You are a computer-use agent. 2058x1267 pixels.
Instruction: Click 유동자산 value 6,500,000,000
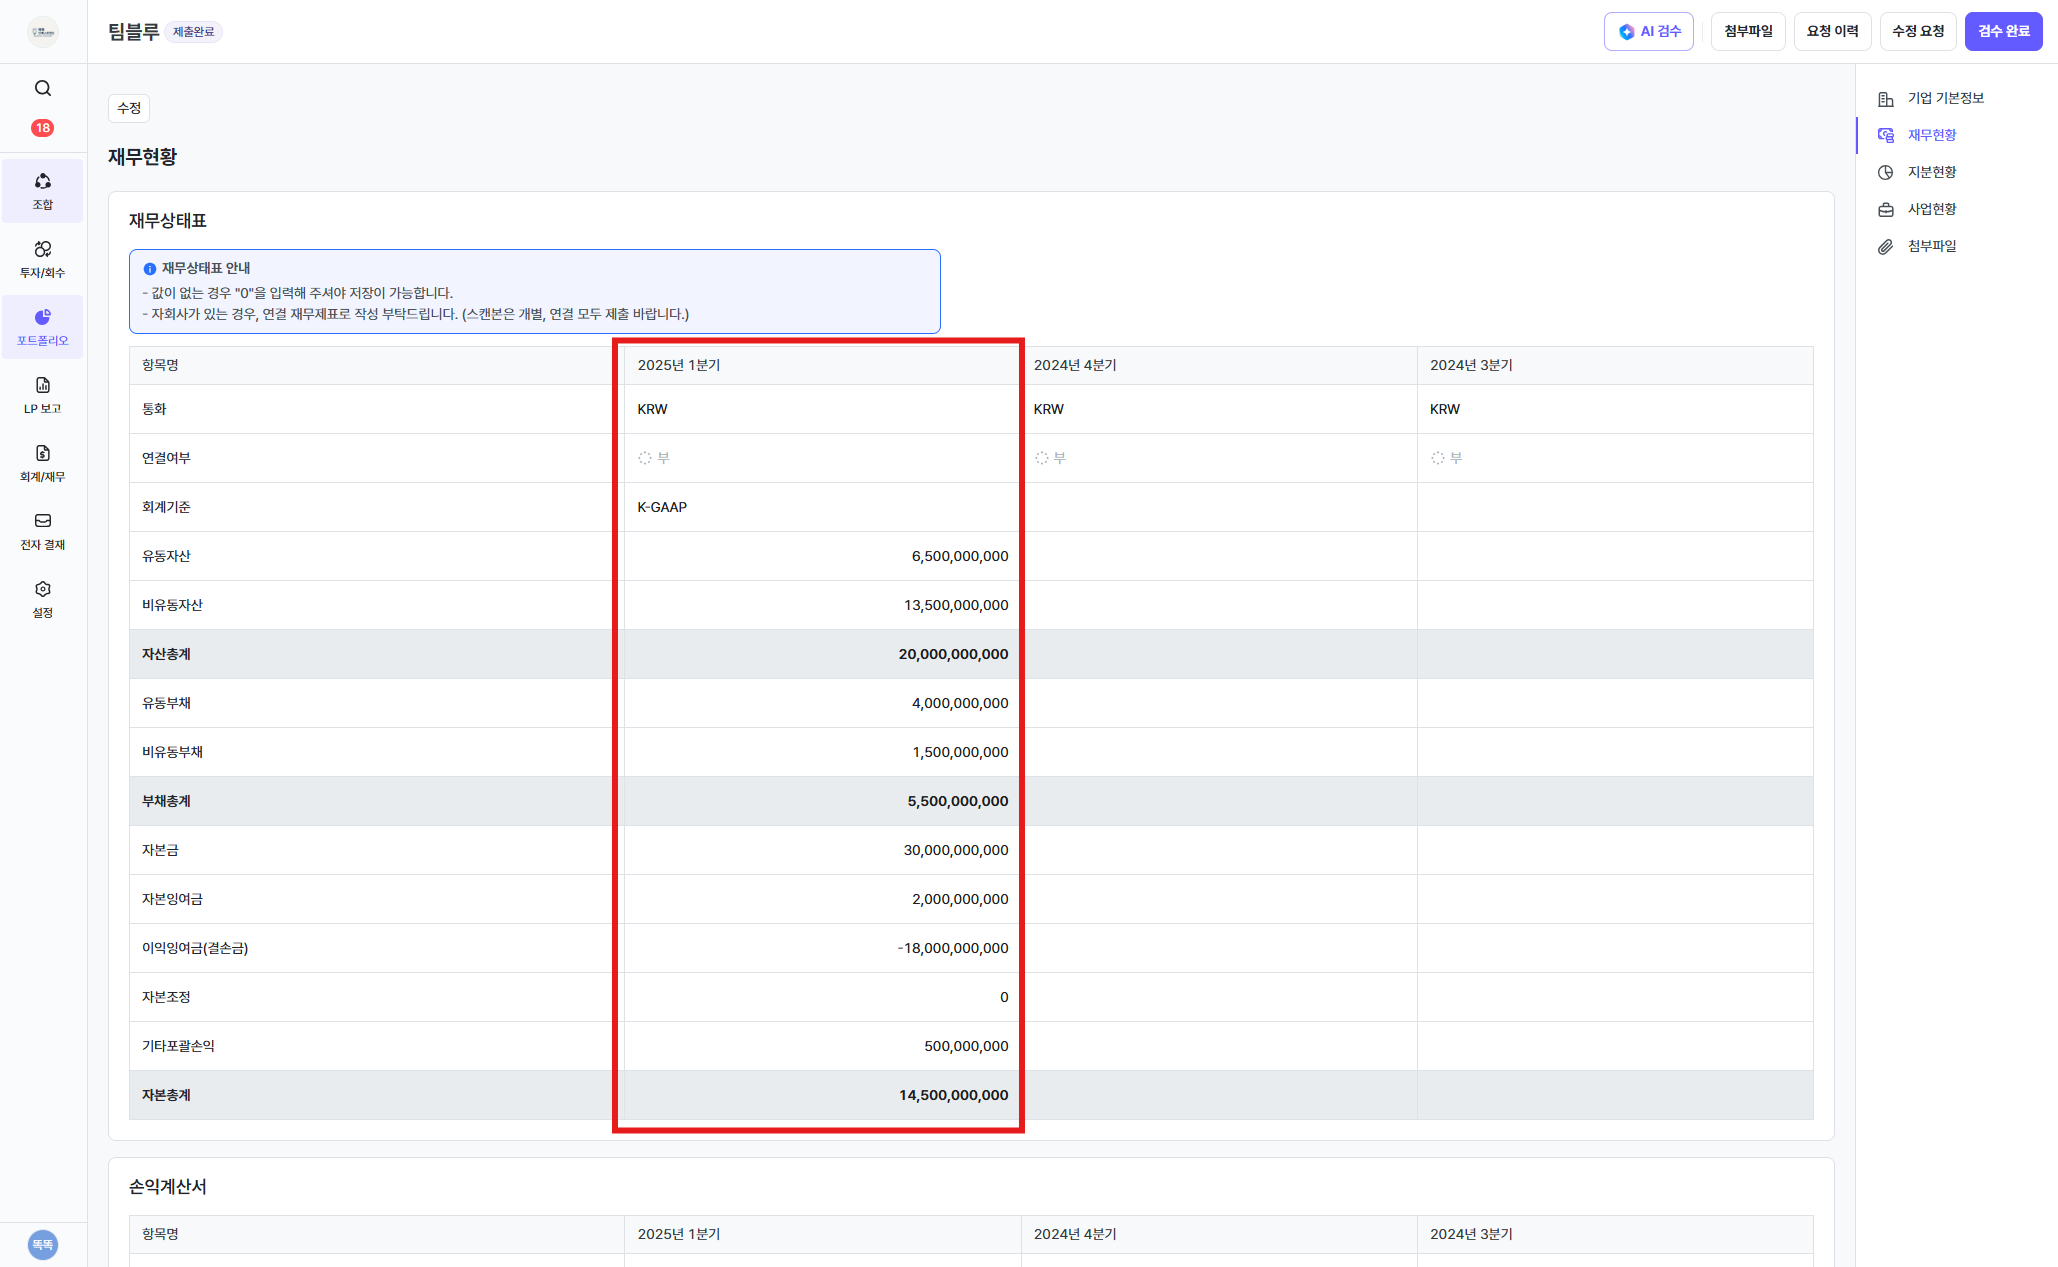tap(959, 556)
